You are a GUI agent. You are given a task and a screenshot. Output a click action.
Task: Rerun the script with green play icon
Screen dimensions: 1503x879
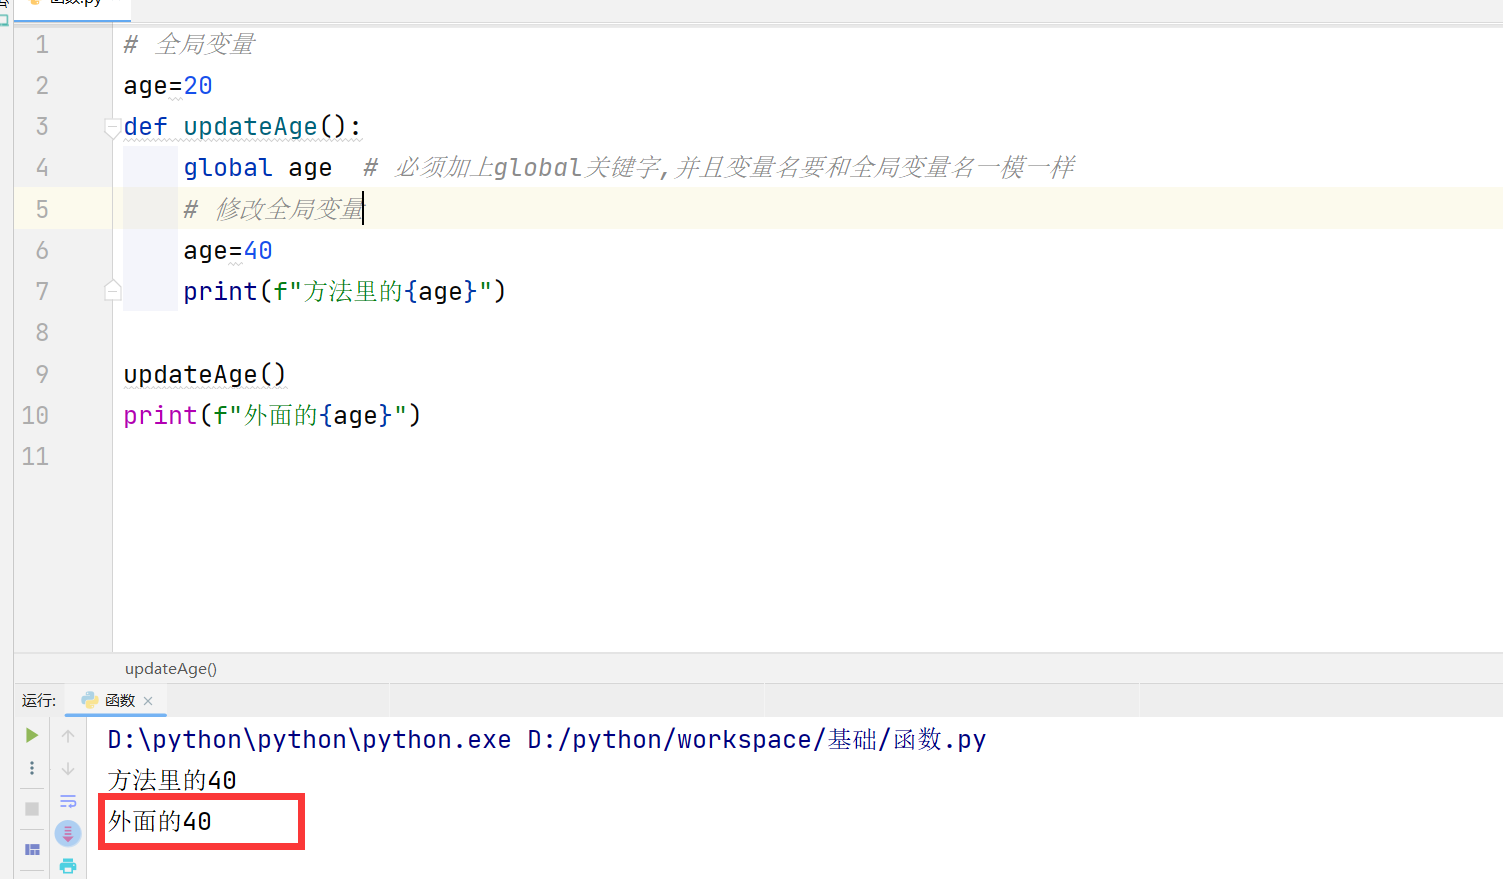click(x=32, y=735)
